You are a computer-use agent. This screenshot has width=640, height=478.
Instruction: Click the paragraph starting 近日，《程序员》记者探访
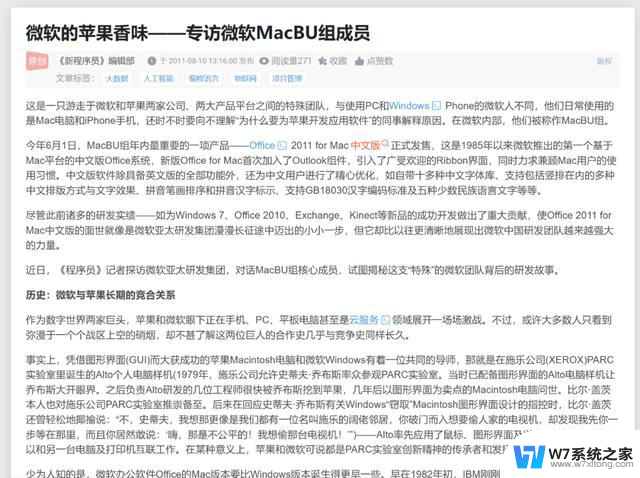click(x=294, y=270)
